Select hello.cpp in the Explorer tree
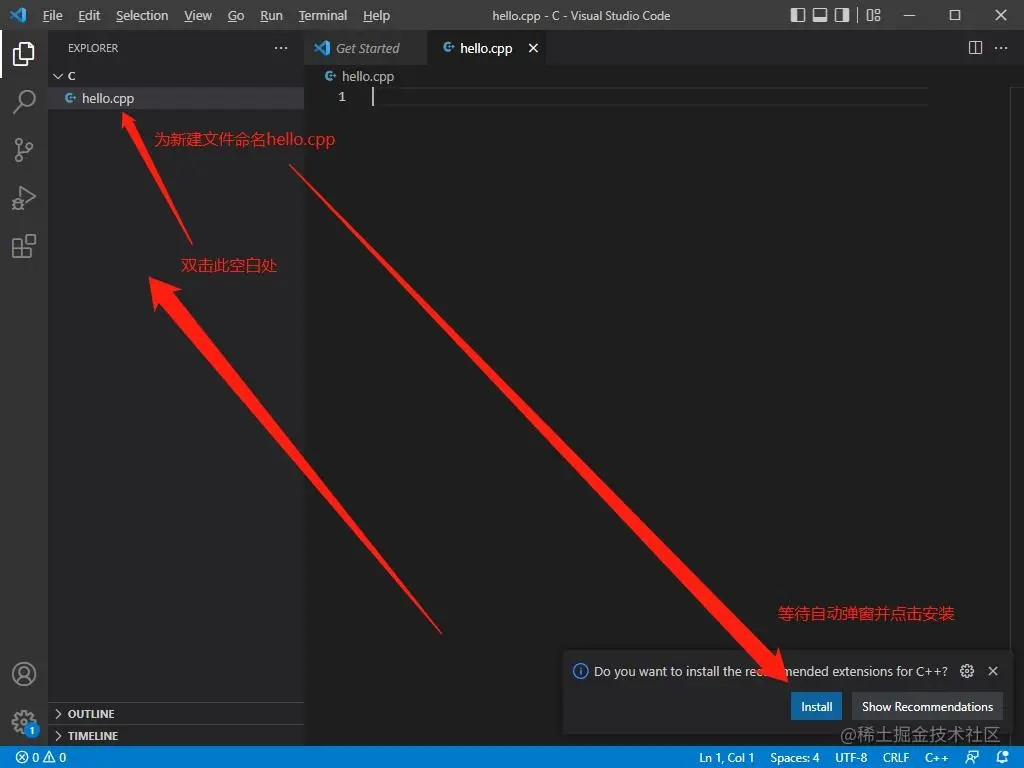This screenshot has height=768, width=1024. [x=176, y=98]
